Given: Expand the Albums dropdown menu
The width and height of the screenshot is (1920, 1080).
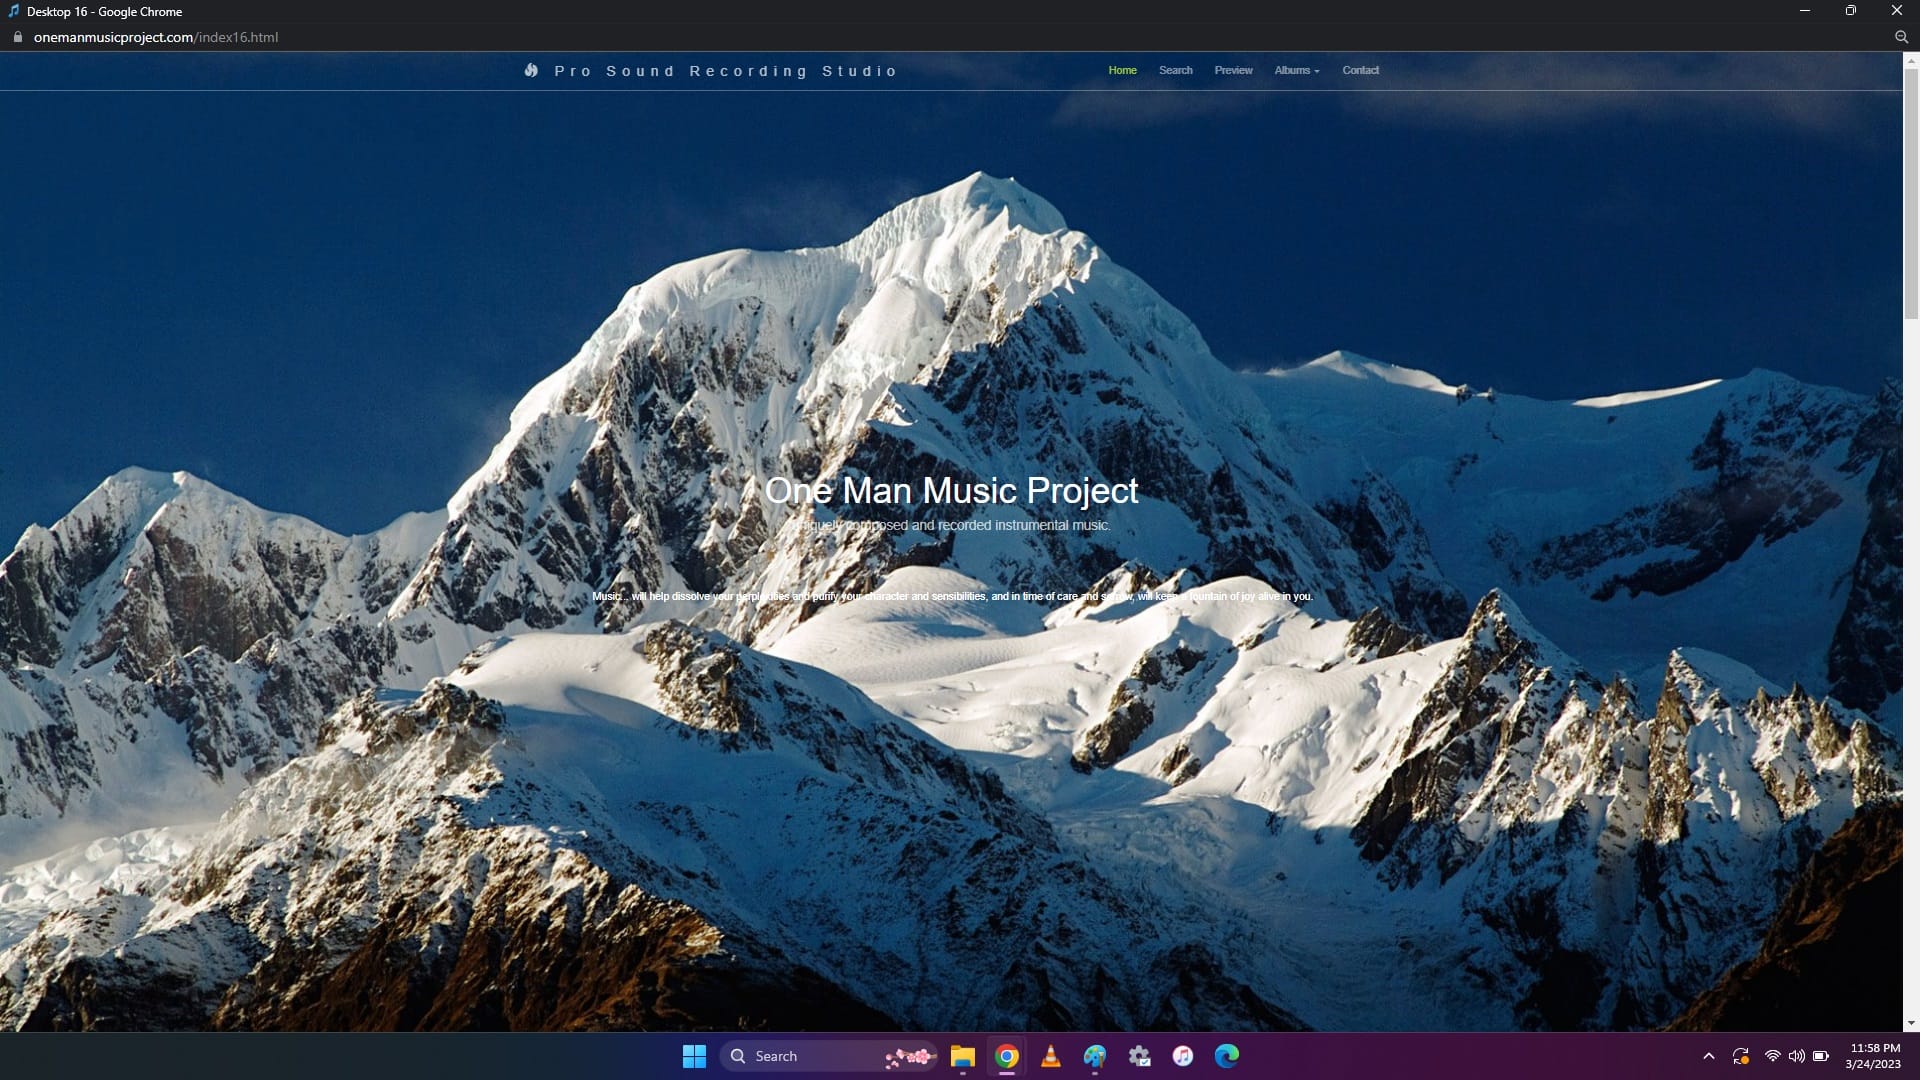Looking at the screenshot, I should (1296, 70).
